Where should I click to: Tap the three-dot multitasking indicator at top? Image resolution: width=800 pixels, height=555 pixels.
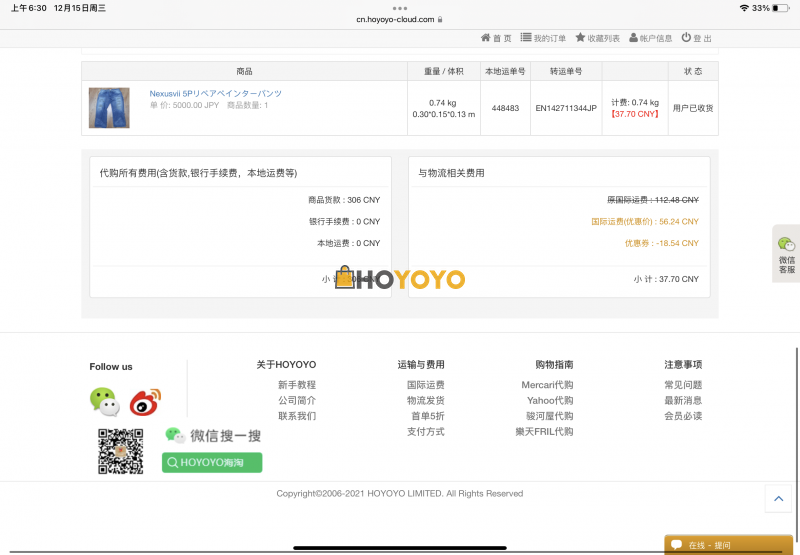(399, 8)
